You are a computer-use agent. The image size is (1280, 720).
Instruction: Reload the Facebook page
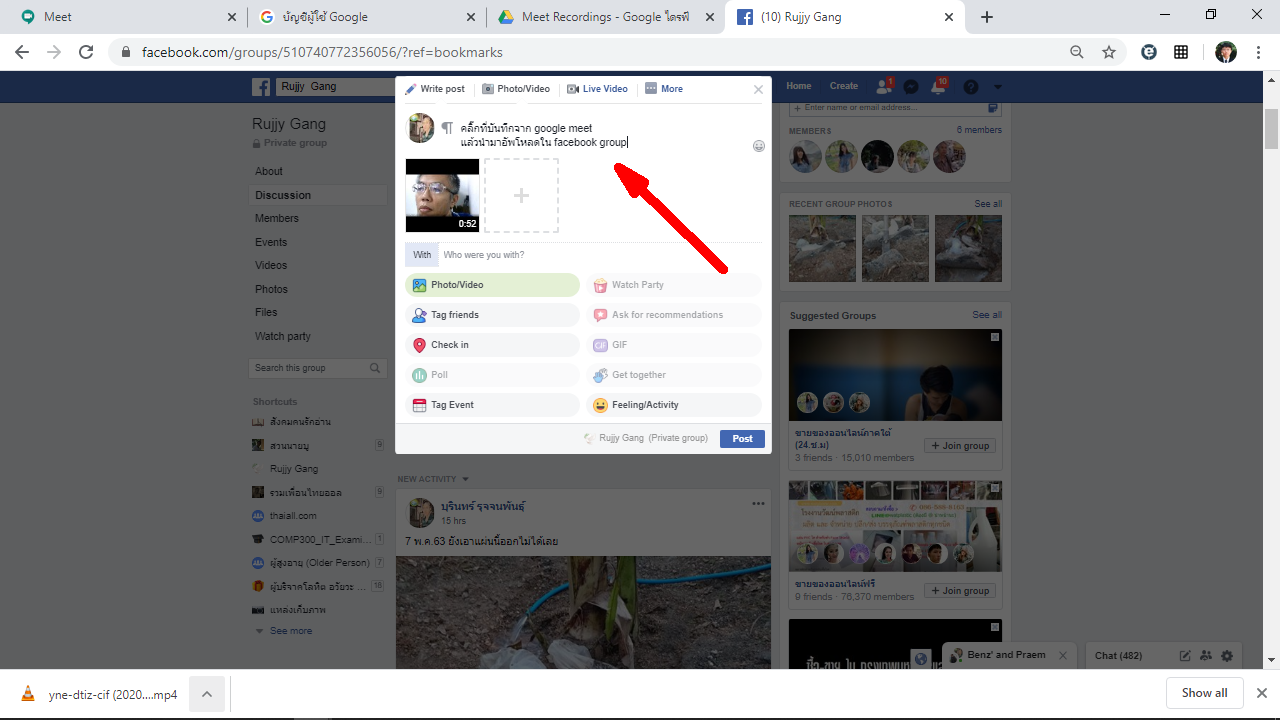[x=86, y=52]
